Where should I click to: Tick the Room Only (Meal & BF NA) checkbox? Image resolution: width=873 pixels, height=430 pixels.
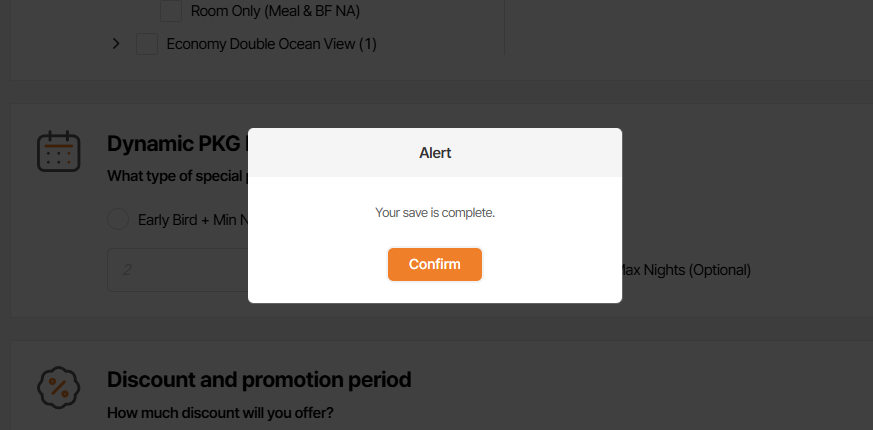pos(171,12)
